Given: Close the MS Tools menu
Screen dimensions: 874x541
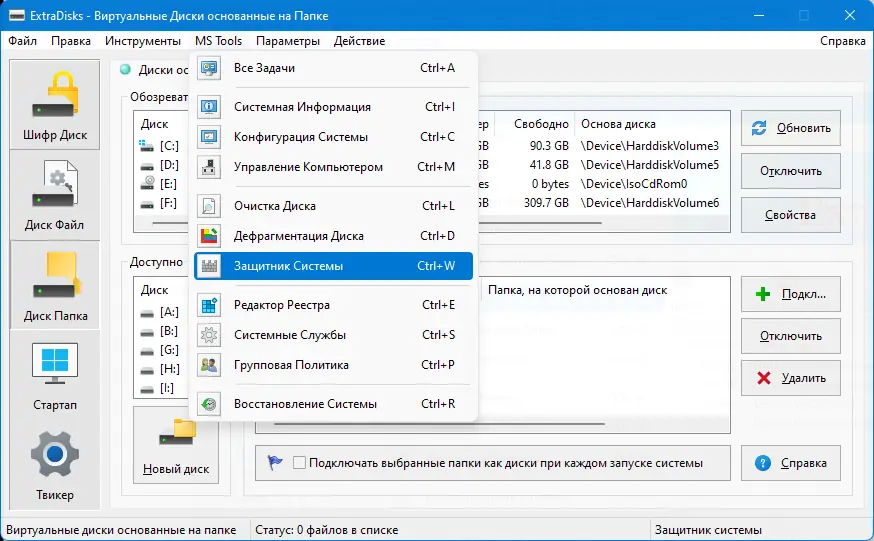Looking at the screenshot, I should pyautogui.click(x=218, y=41).
